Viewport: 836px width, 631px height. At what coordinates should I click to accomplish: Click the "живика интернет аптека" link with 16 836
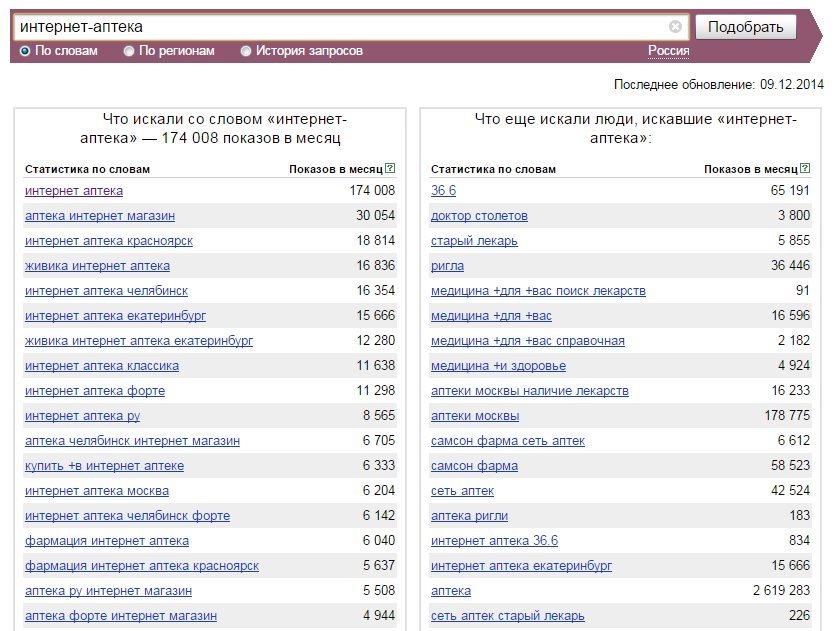pos(98,266)
